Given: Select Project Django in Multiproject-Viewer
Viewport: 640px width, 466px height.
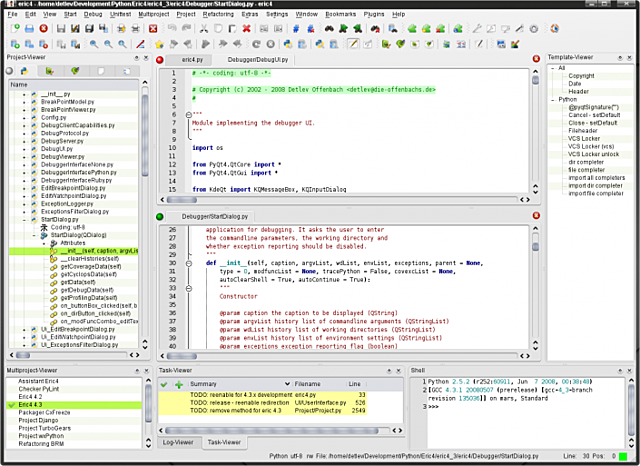Looking at the screenshot, I should (39, 420).
